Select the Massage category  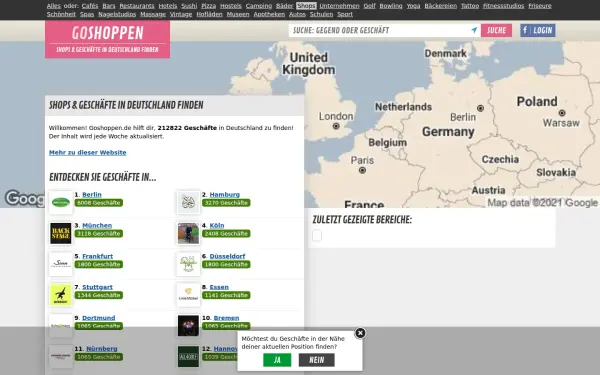click(153, 14)
